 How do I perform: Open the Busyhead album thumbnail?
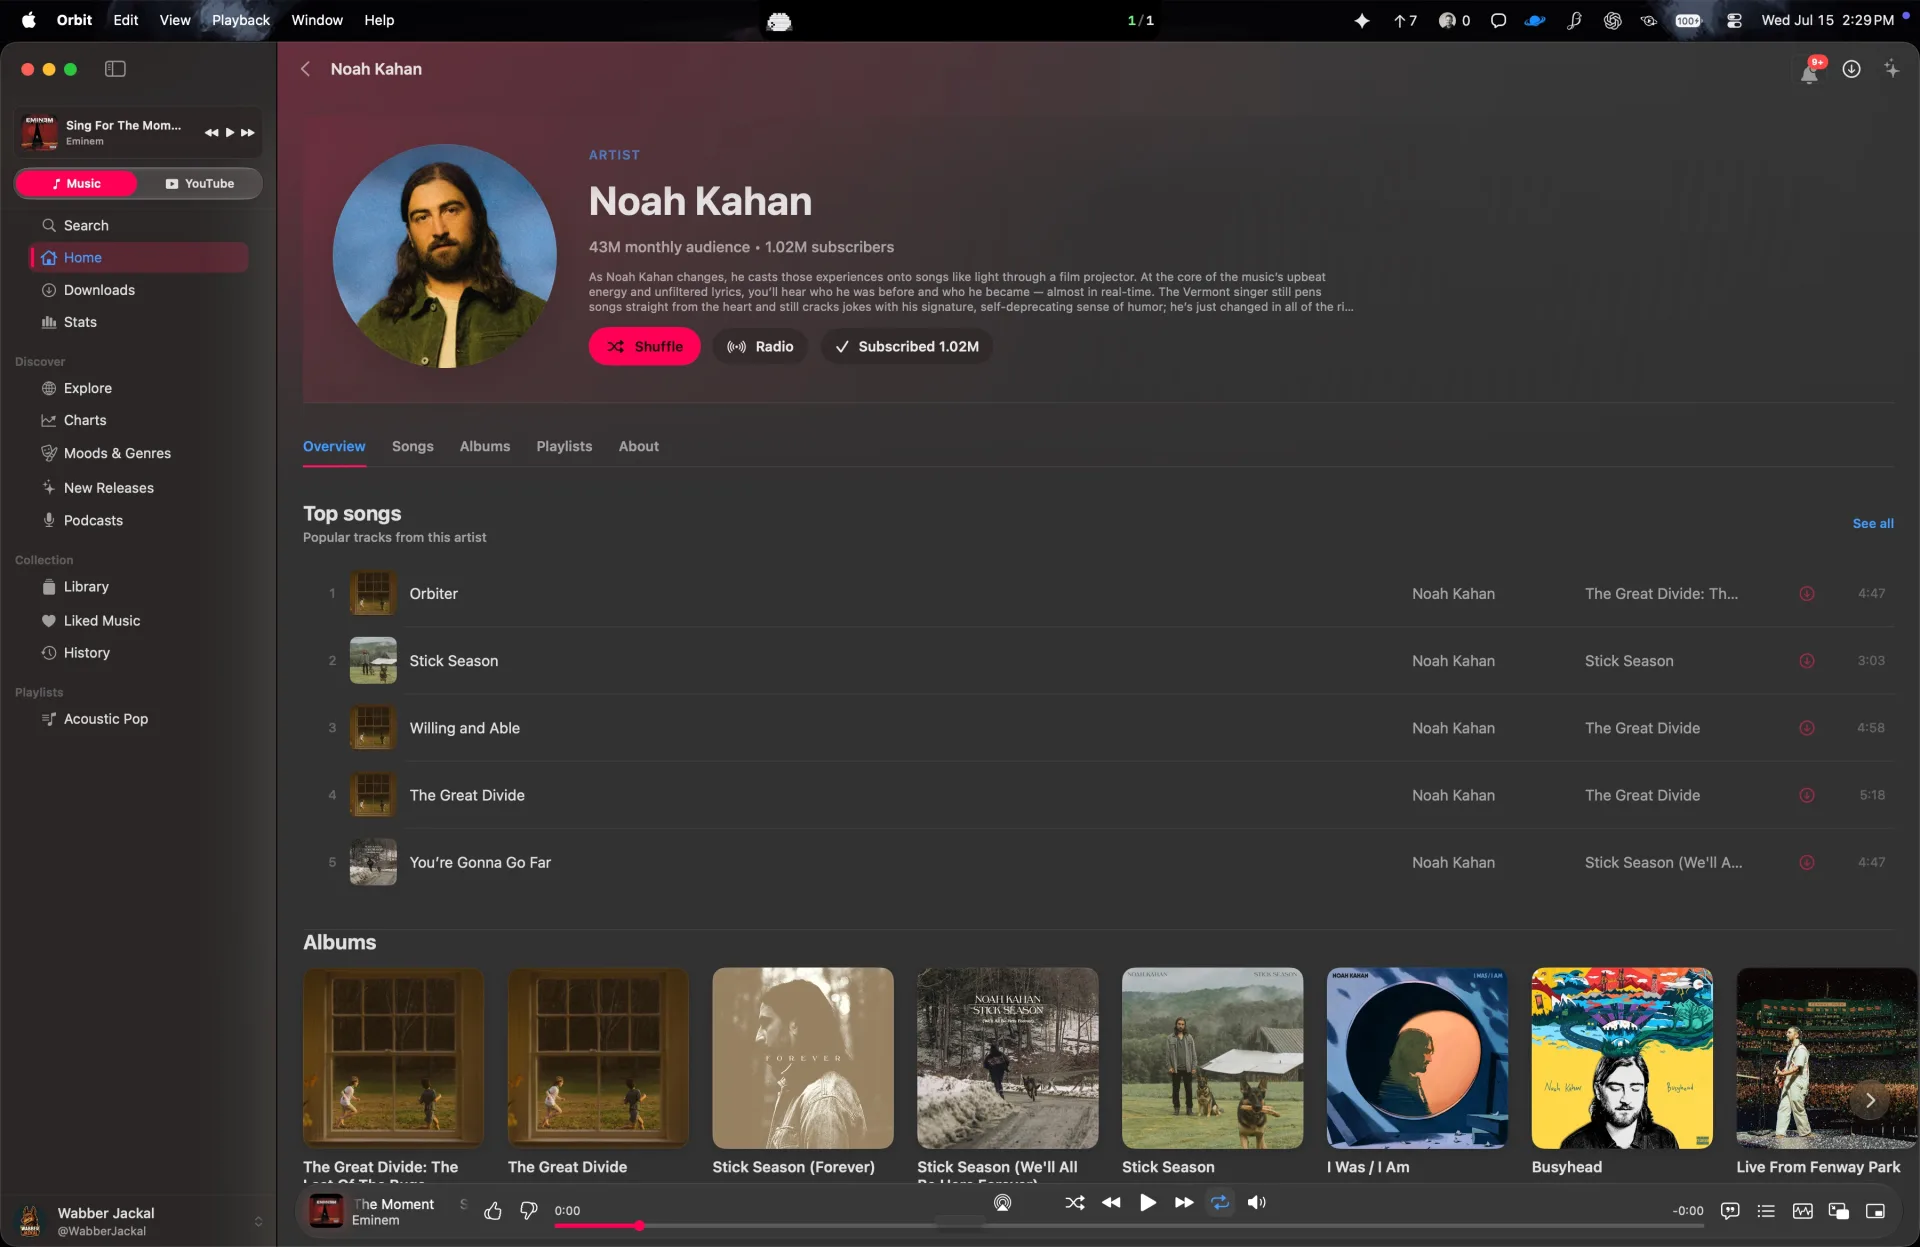pos(1621,1058)
